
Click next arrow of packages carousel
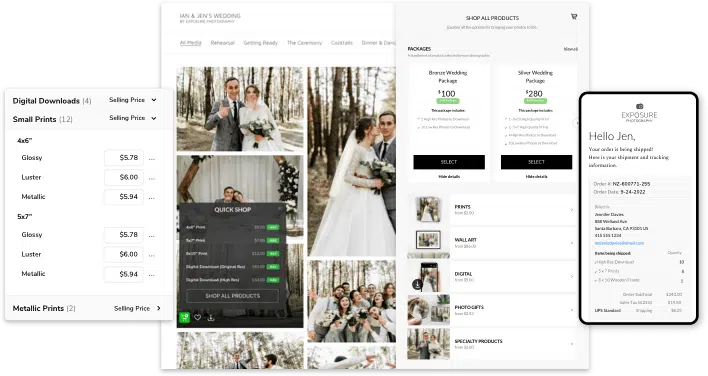tap(576, 123)
